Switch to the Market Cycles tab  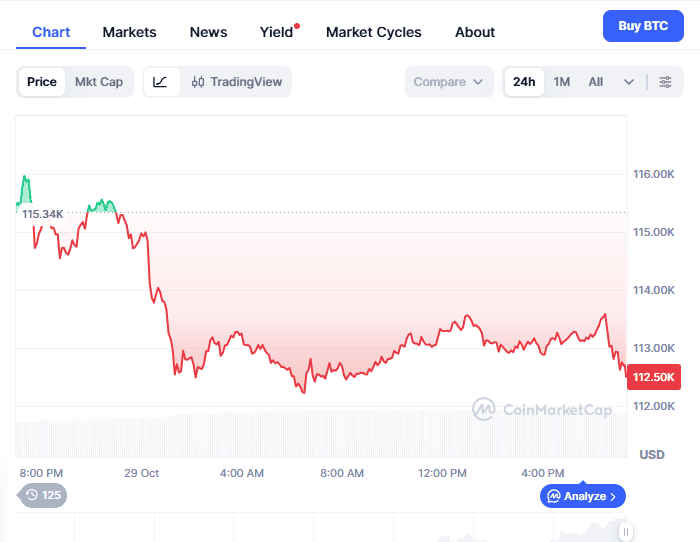(x=373, y=32)
